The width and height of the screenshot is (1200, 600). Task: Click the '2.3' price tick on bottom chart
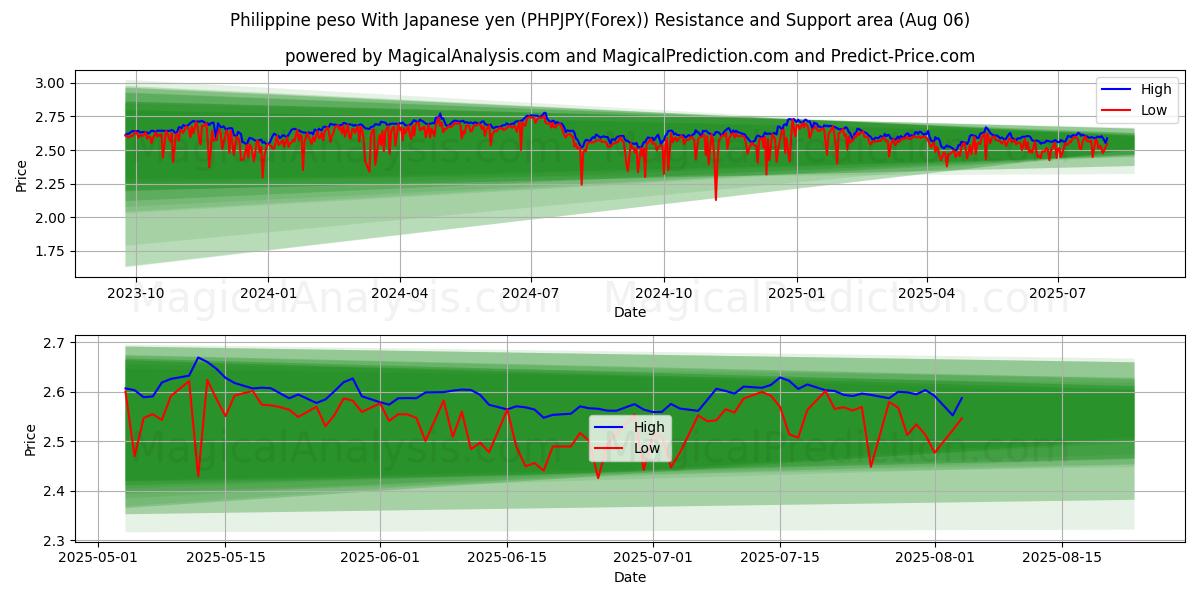54,541
